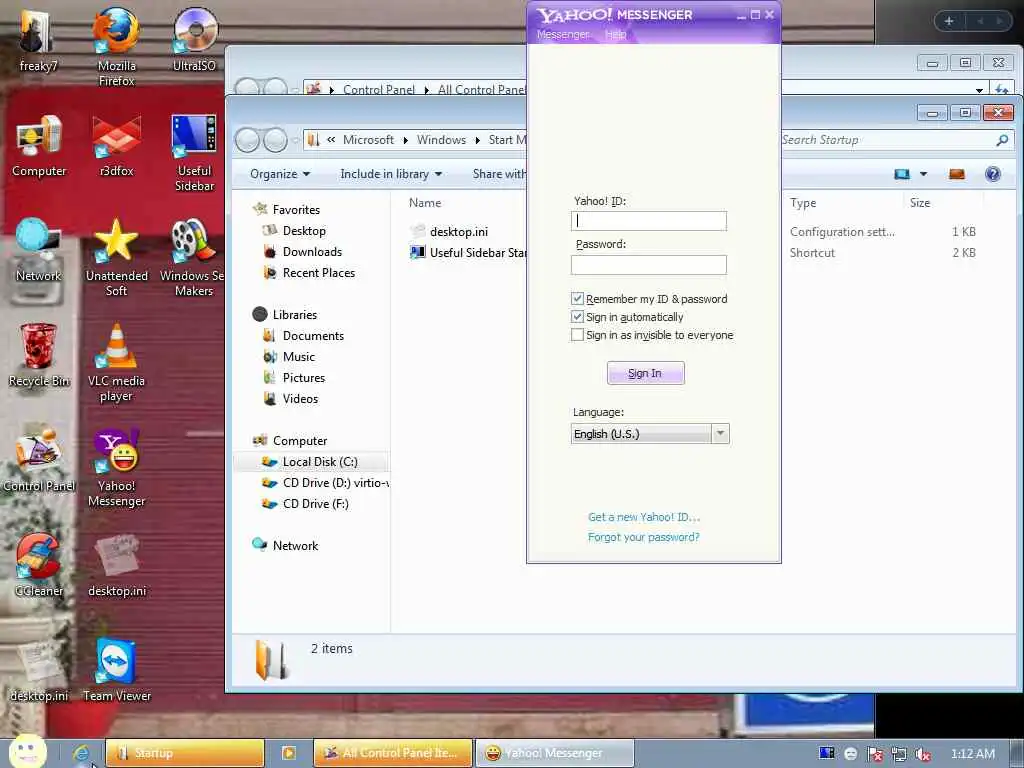Image resolution: width=1024 pixels, height=768 pixels.
Task: Open the CCleaner desktop shortcut
Action: click(x=39, y=565)
